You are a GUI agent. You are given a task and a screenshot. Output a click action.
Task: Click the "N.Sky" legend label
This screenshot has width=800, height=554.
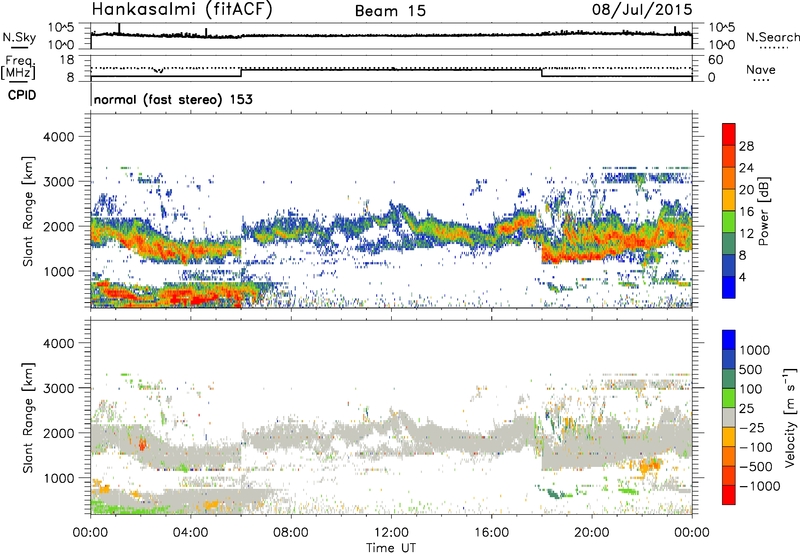pyautogui.click(x=19, y=37)
